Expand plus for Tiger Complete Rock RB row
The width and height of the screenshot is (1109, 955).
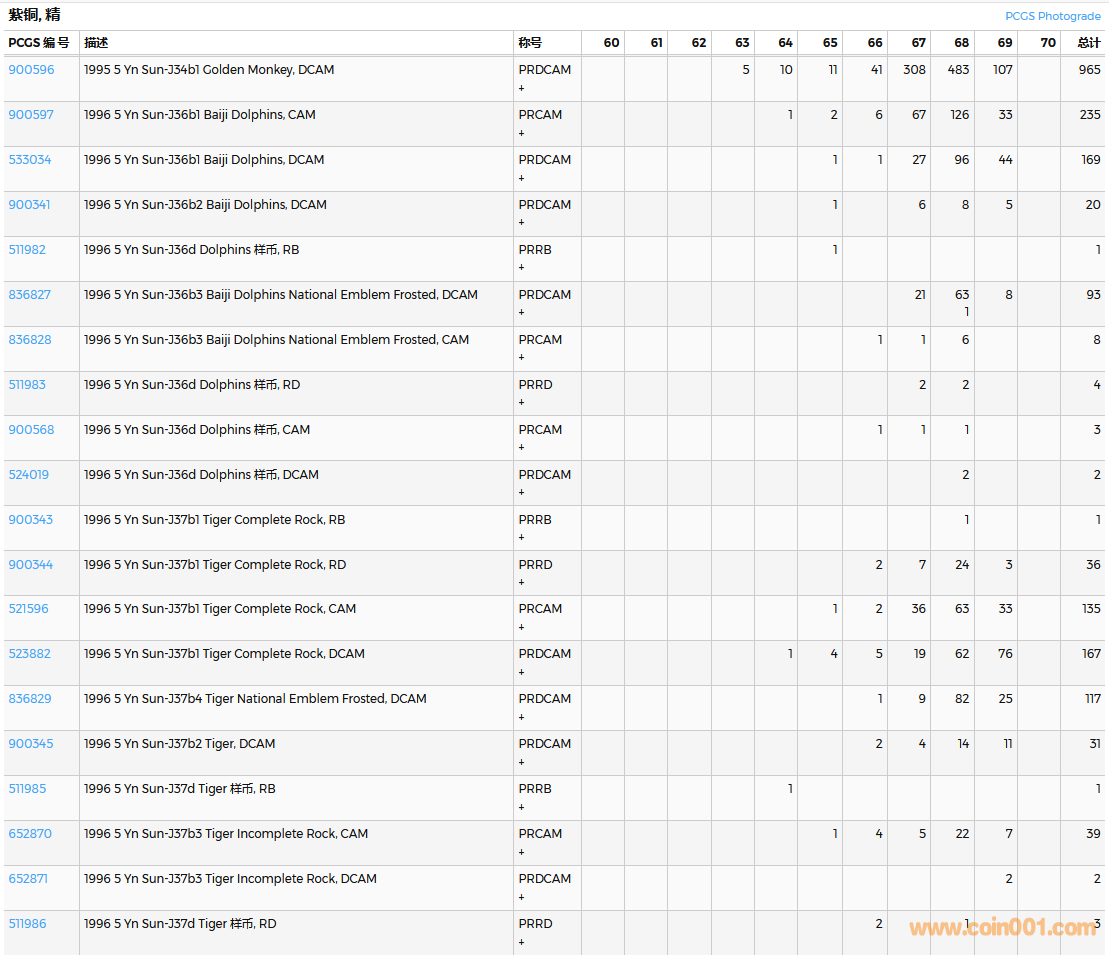(521, 537)
